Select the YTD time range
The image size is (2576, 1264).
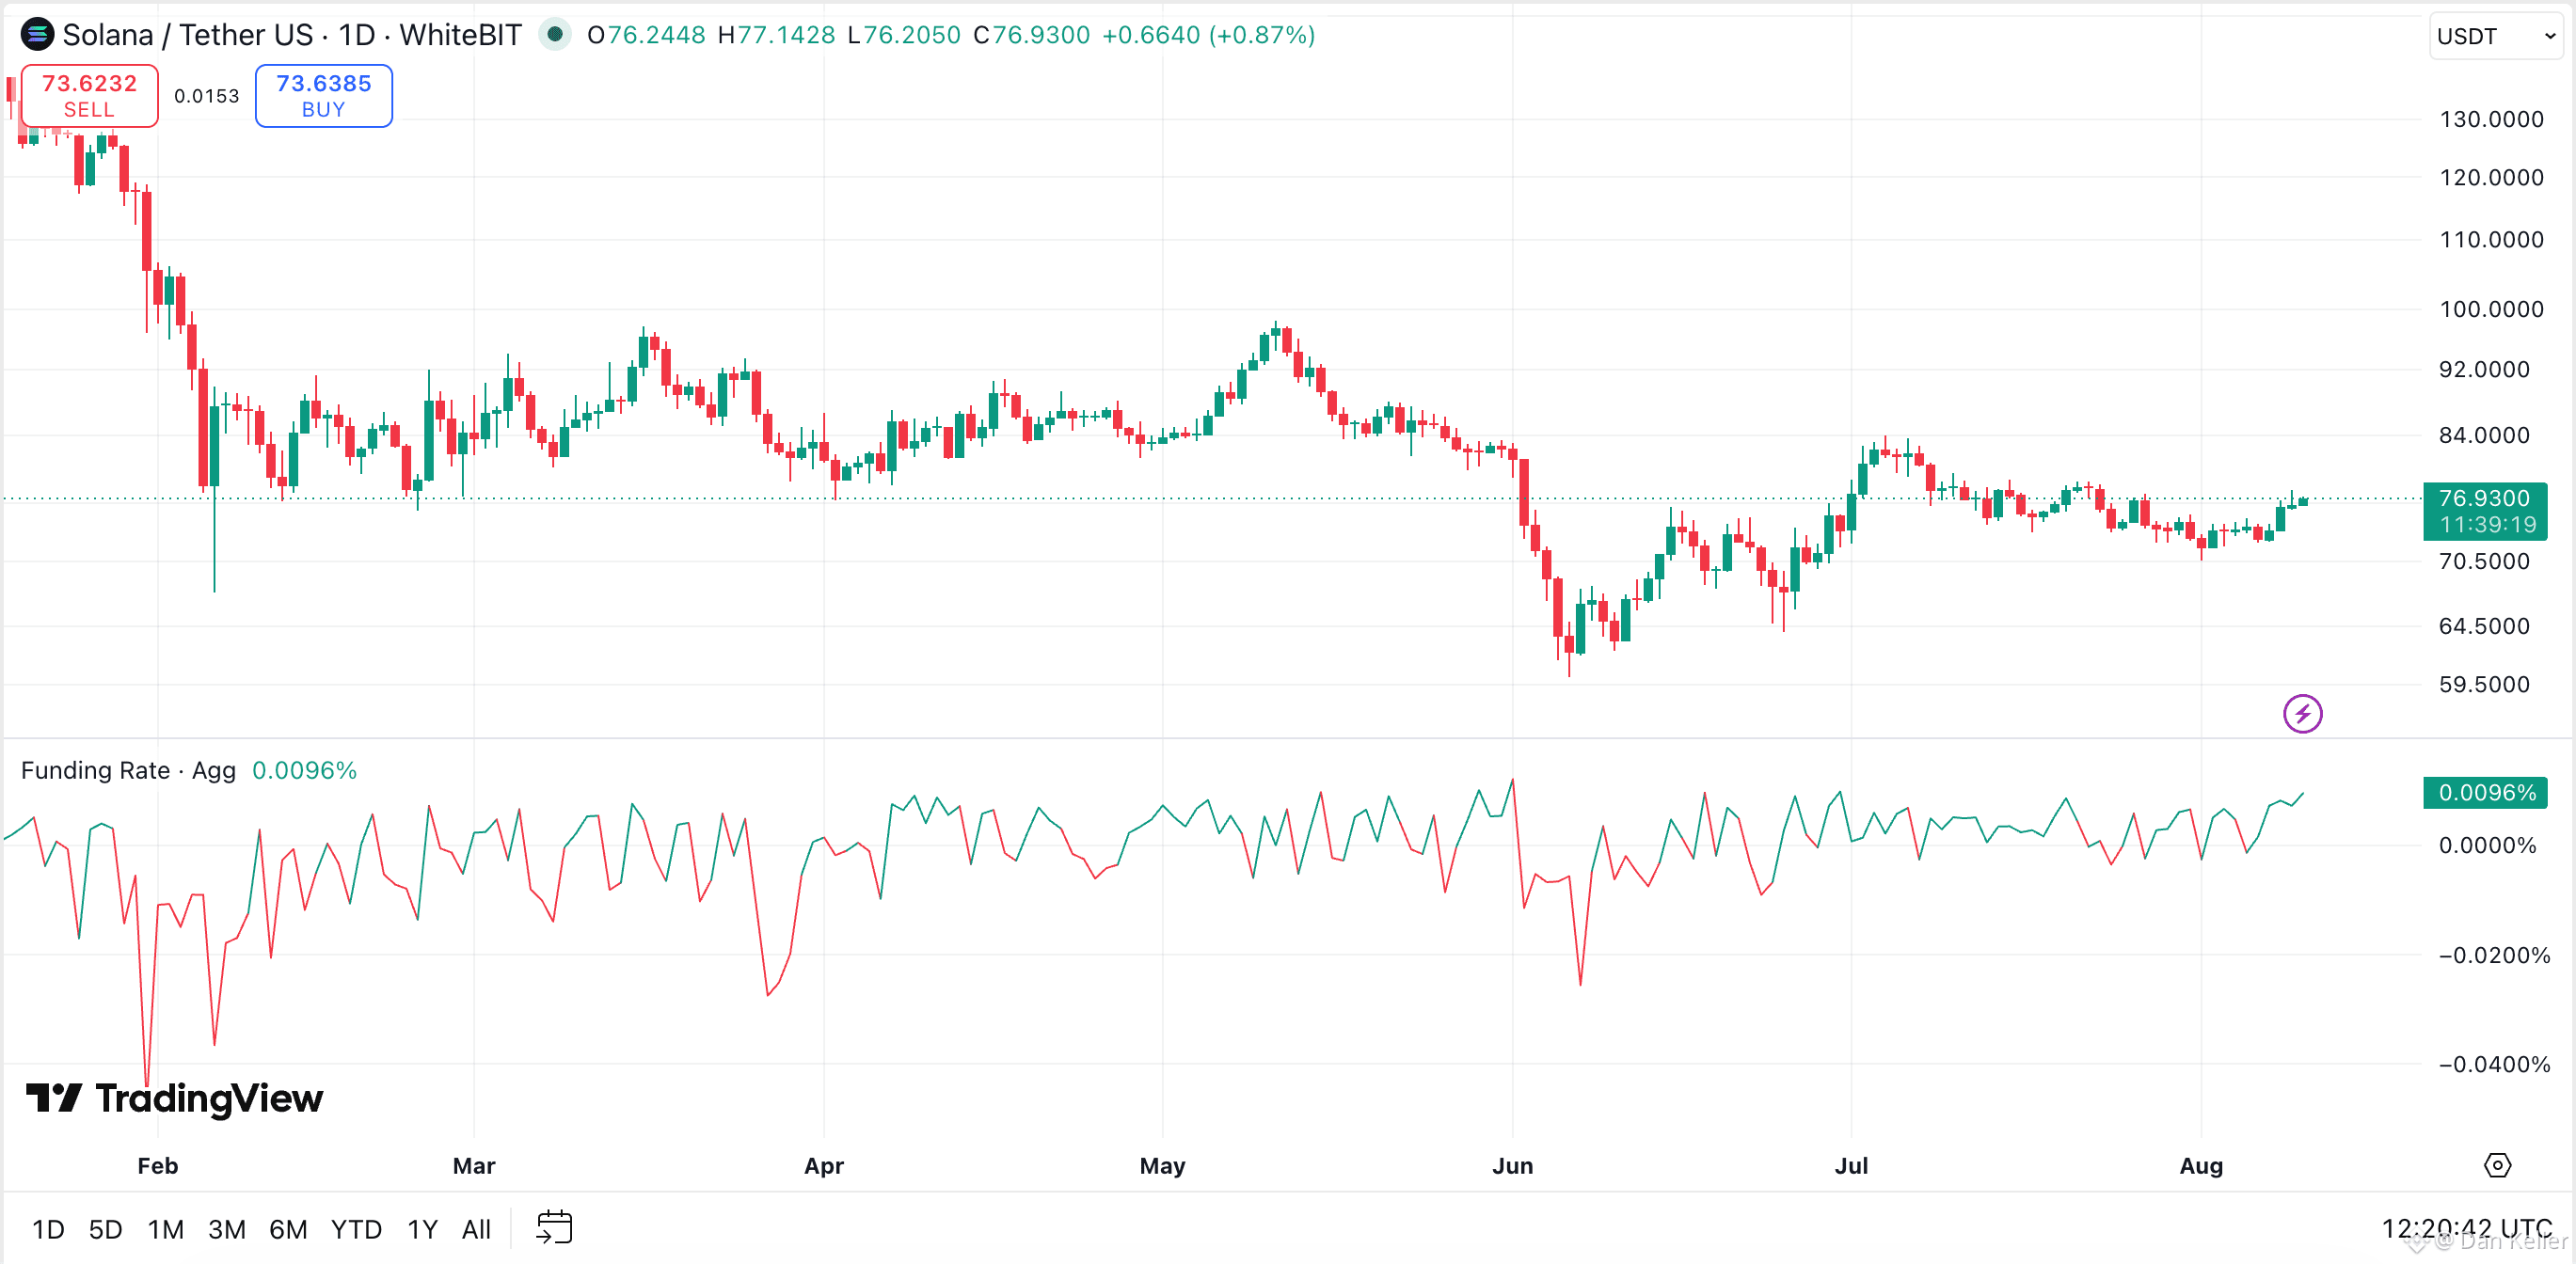(356, 1229)
